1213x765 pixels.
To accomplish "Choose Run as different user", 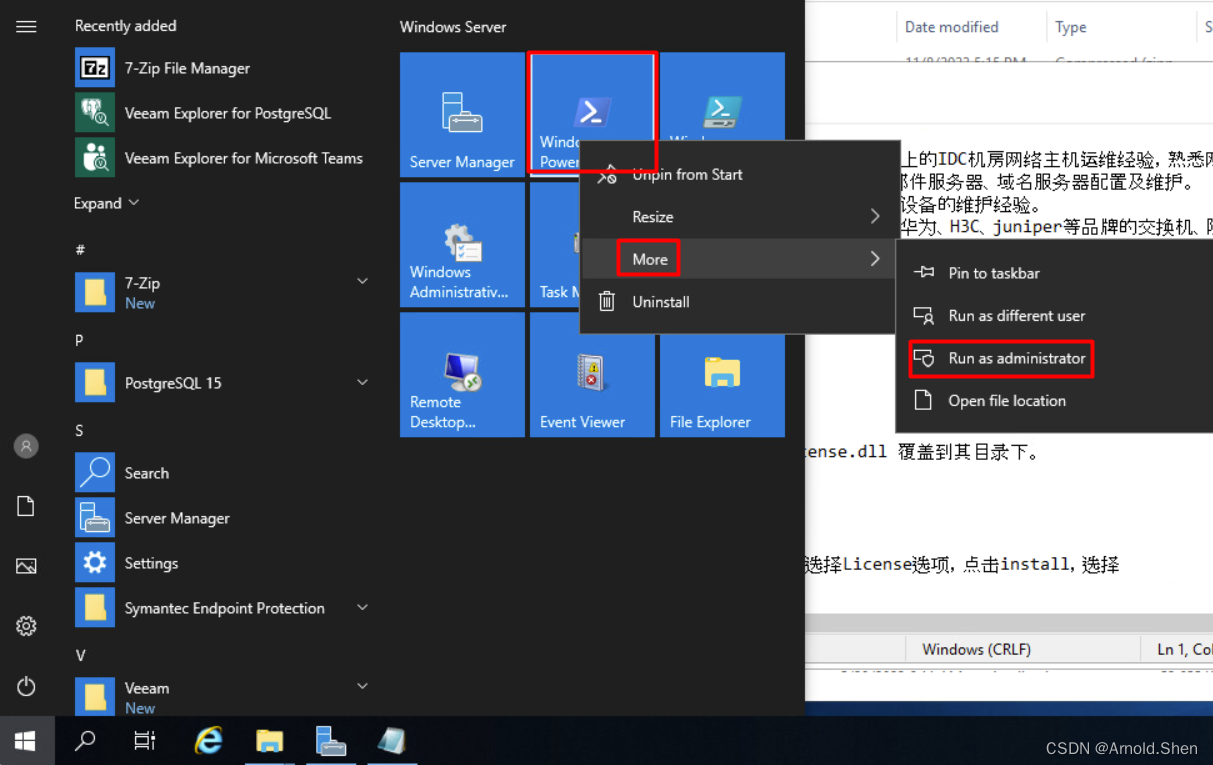I will pyautogui.click(x=1054, y=315).
